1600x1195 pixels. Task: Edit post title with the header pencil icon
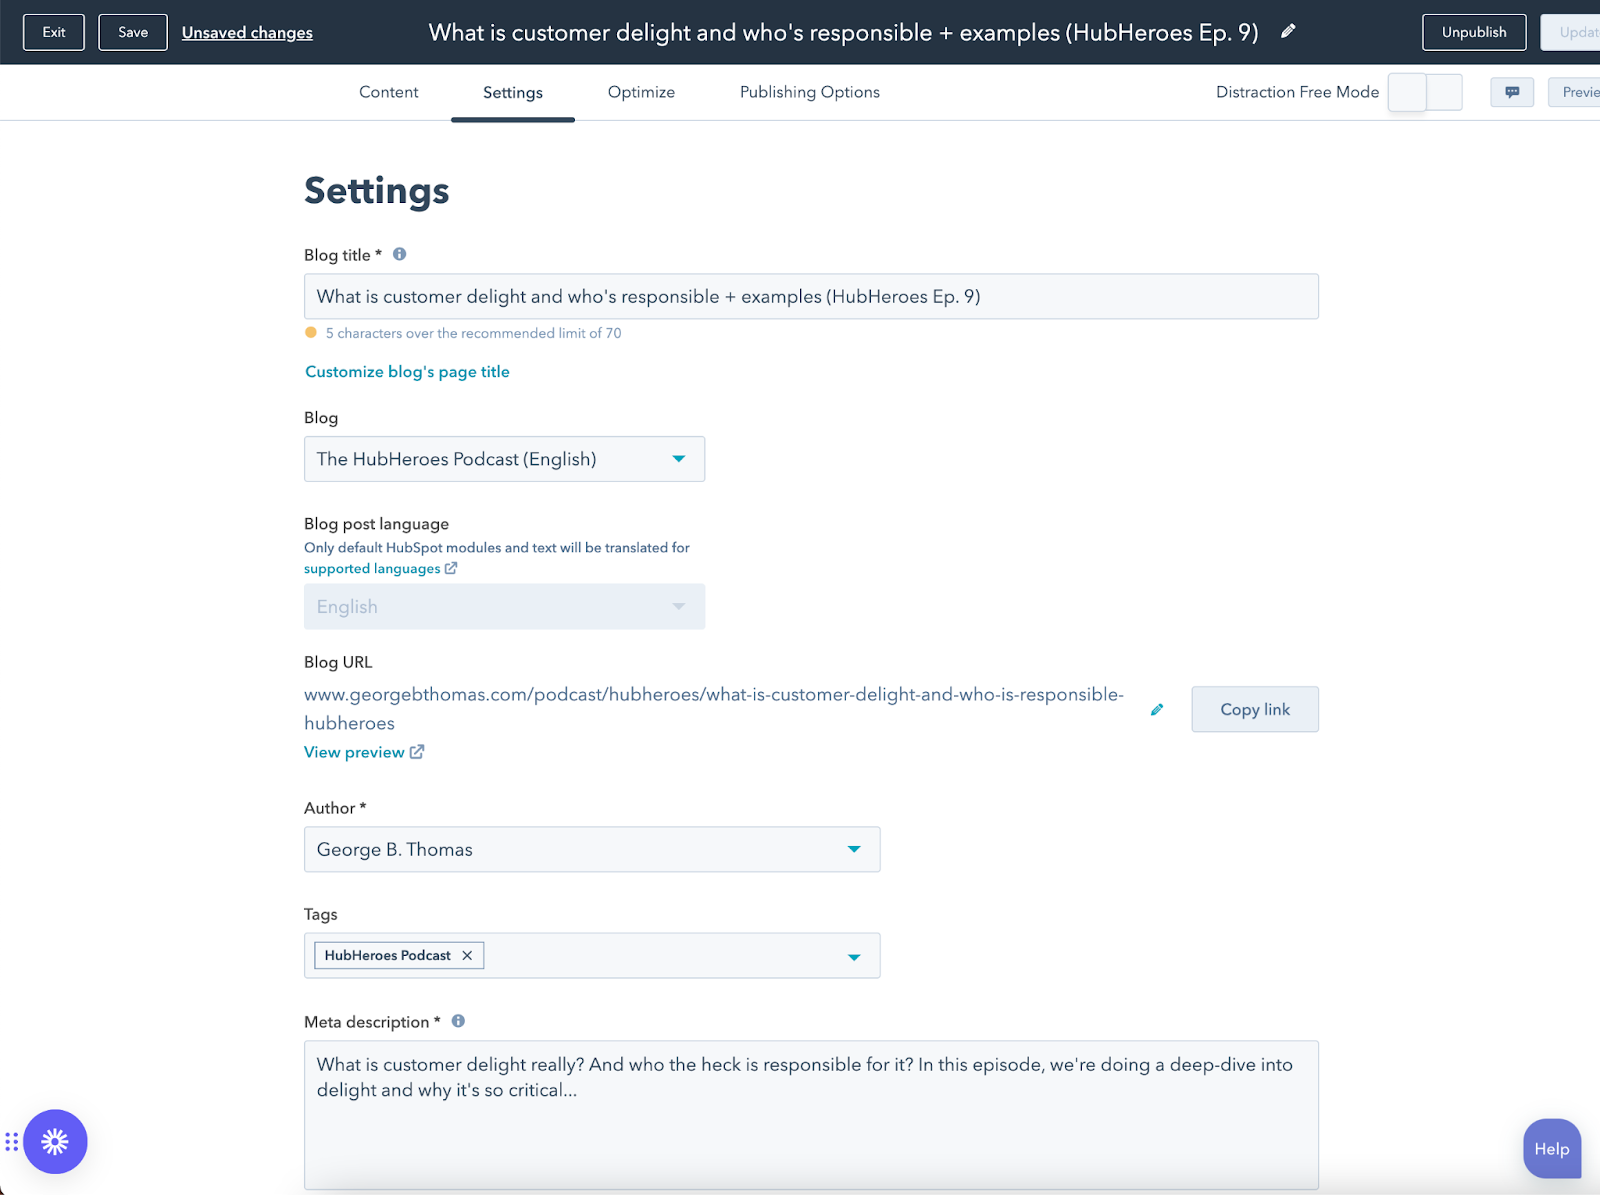click(1288, 31)
